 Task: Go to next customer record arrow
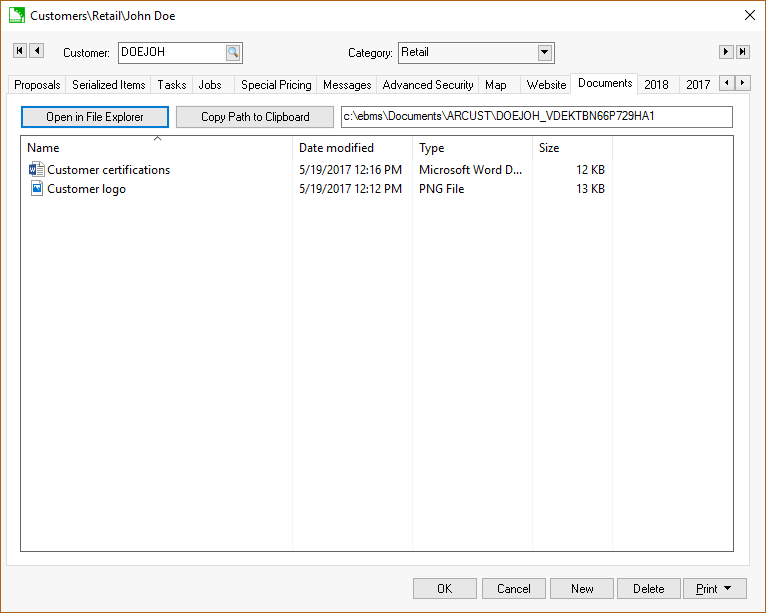pyautogui.click(x=727, y=52)
